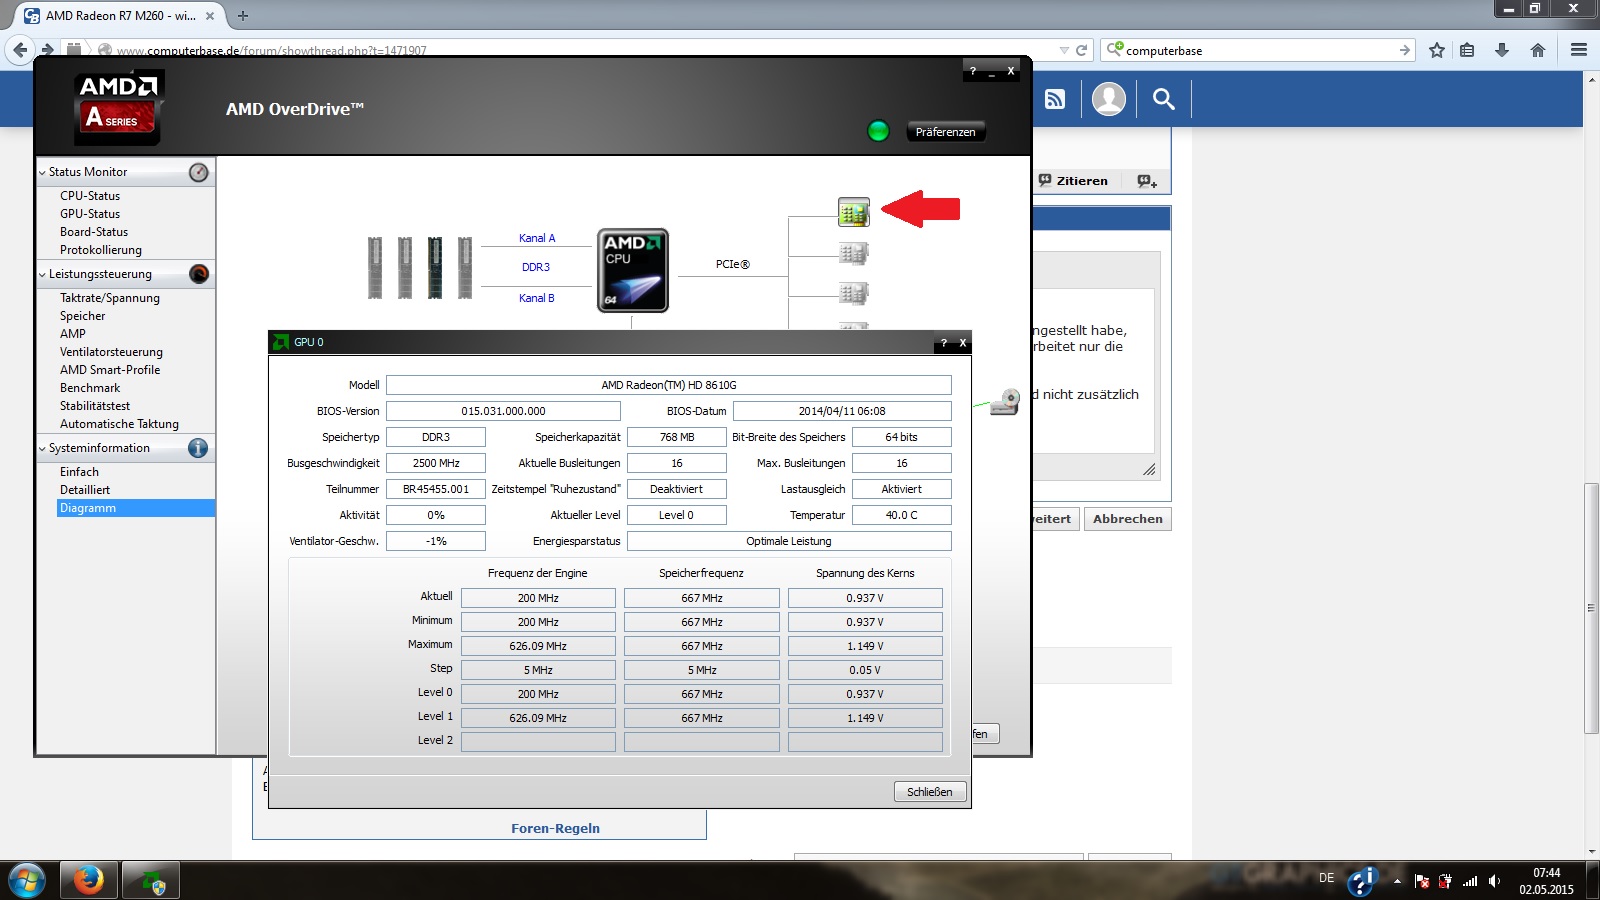Open the Foren-Regeln link
This screenshot has height=900, width=1600.
click(555, 828)
